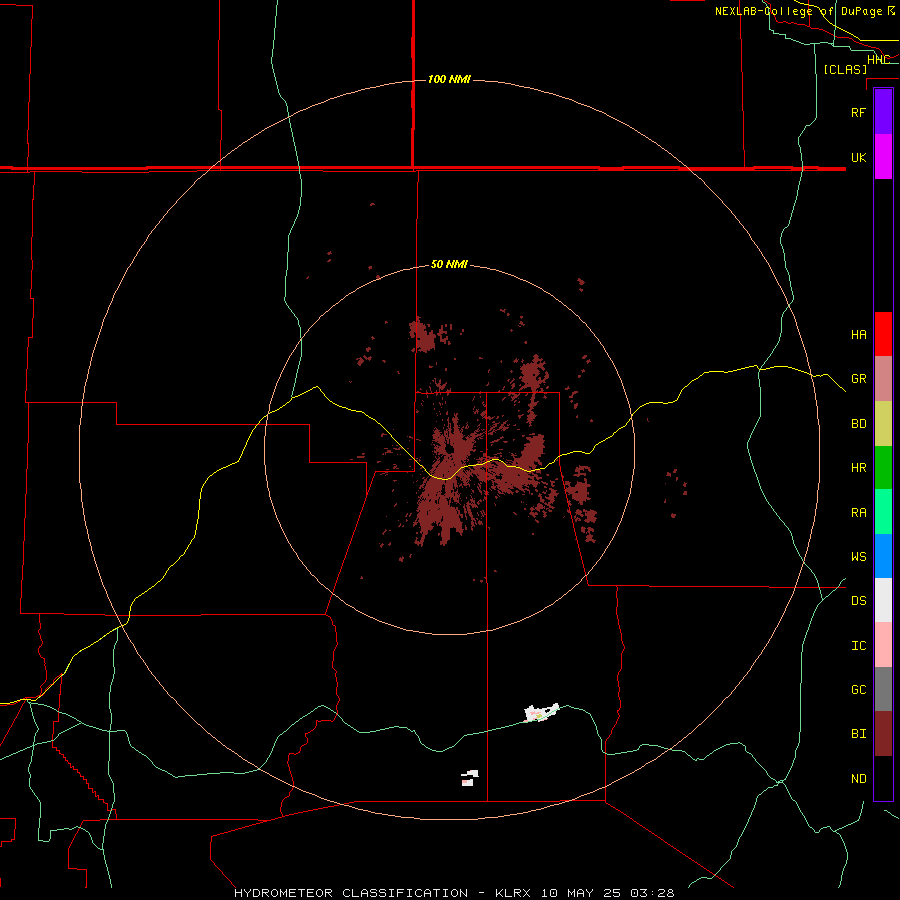Select the pinkish GR legend color swatch

(x=883, y=379)
